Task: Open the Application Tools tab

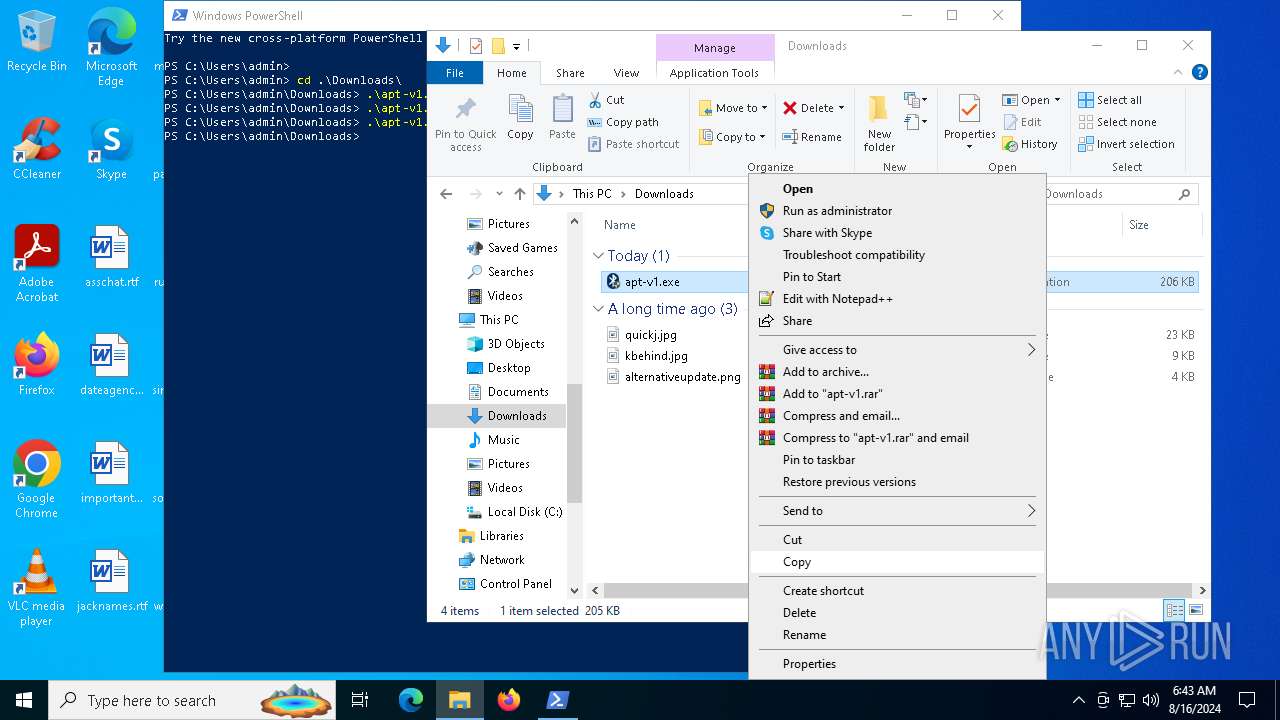Action: 714,73
